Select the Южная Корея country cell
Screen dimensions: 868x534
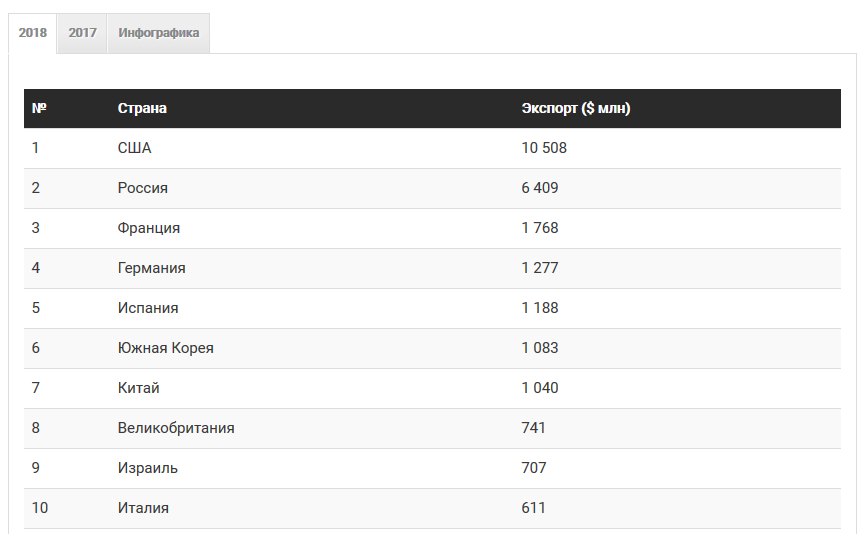click(x=166, y=348)
